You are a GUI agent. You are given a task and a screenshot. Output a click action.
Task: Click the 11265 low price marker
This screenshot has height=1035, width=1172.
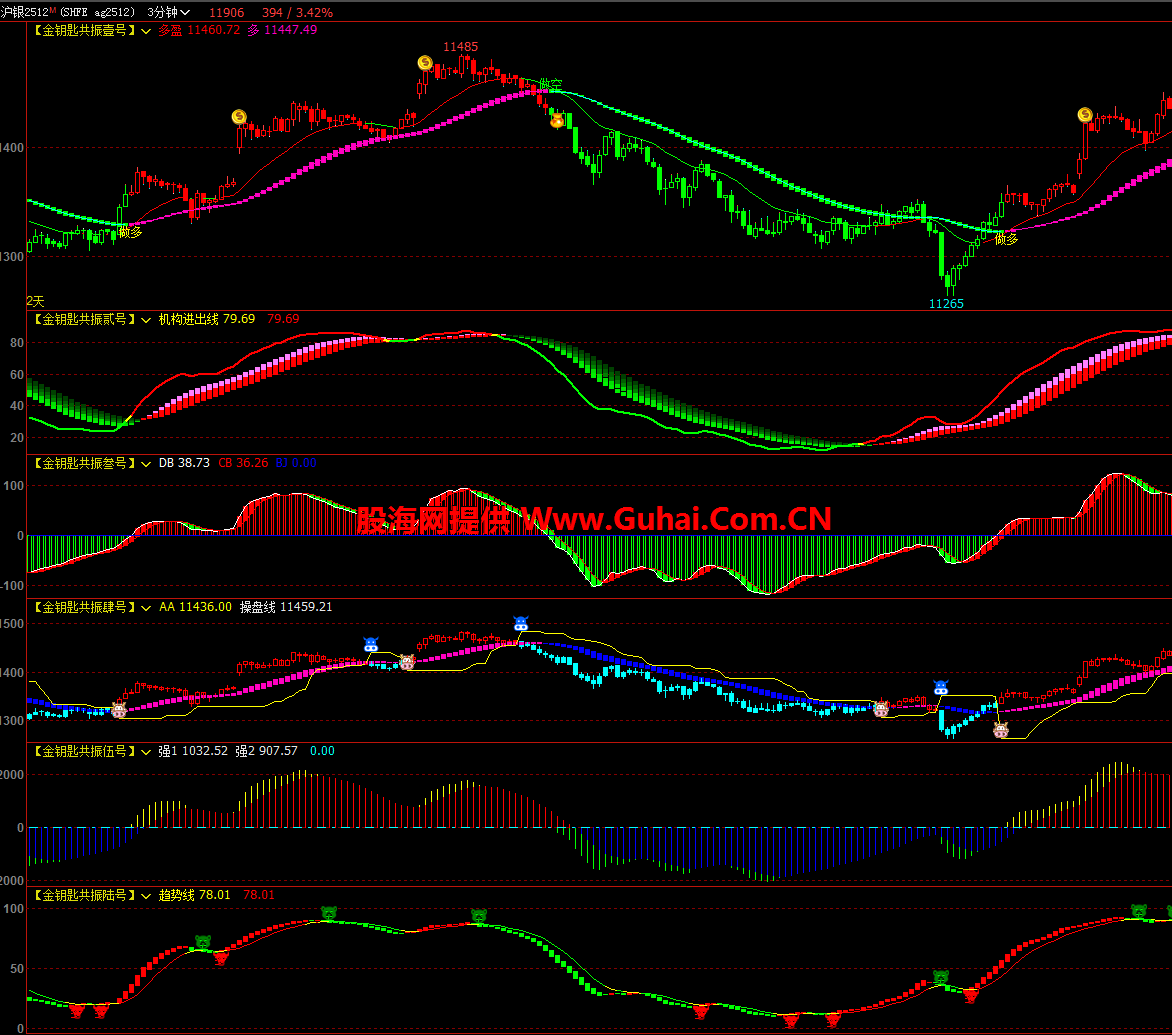click(x=946, y=303)
